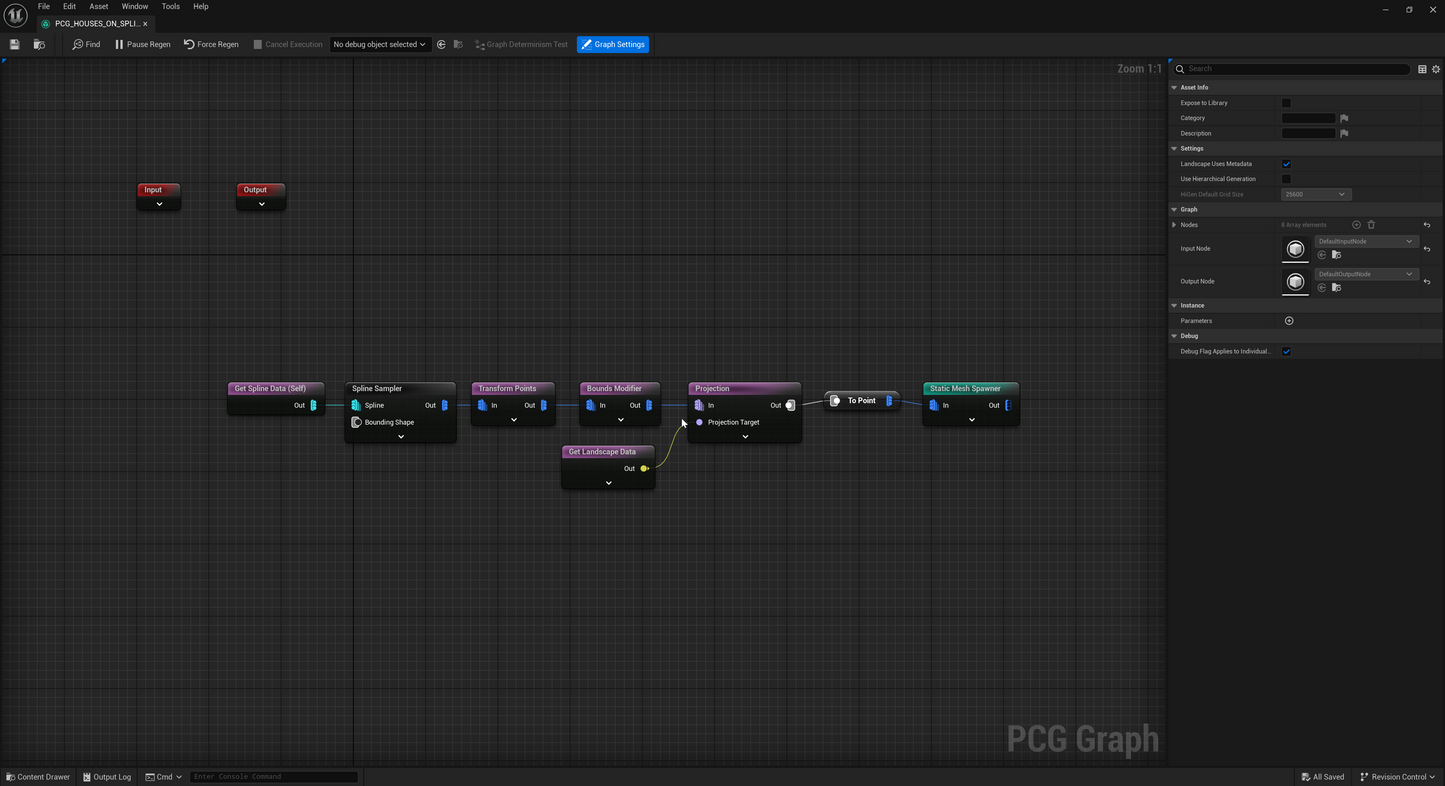Open the Help menu
This screenshot has height=786, width=1445.
click(200, 6)
